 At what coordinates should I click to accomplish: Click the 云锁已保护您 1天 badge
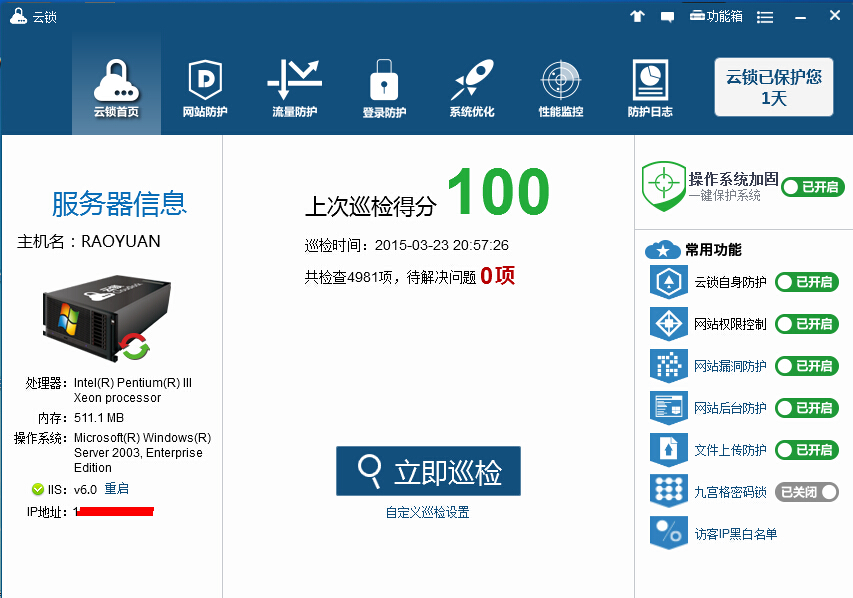tap(773, 87)
